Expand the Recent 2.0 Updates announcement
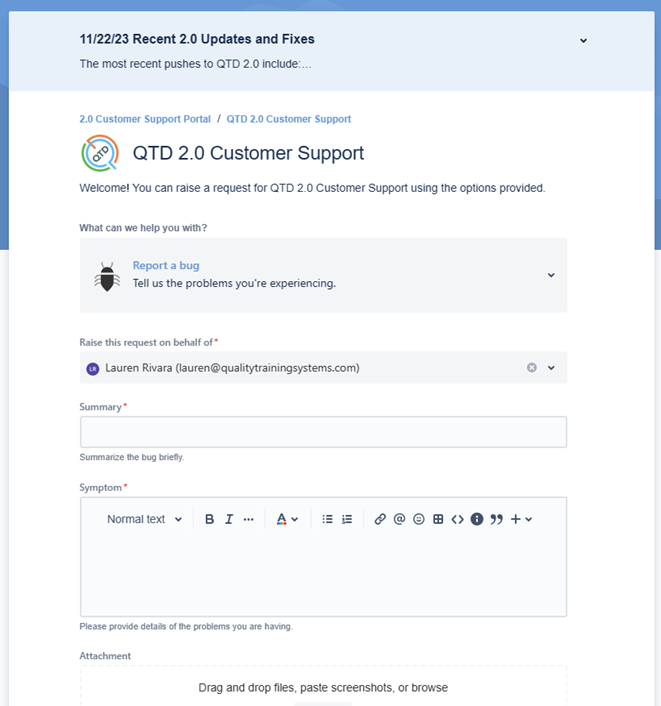The height and width of the screenshot is (706, 661). click(583, 41)
